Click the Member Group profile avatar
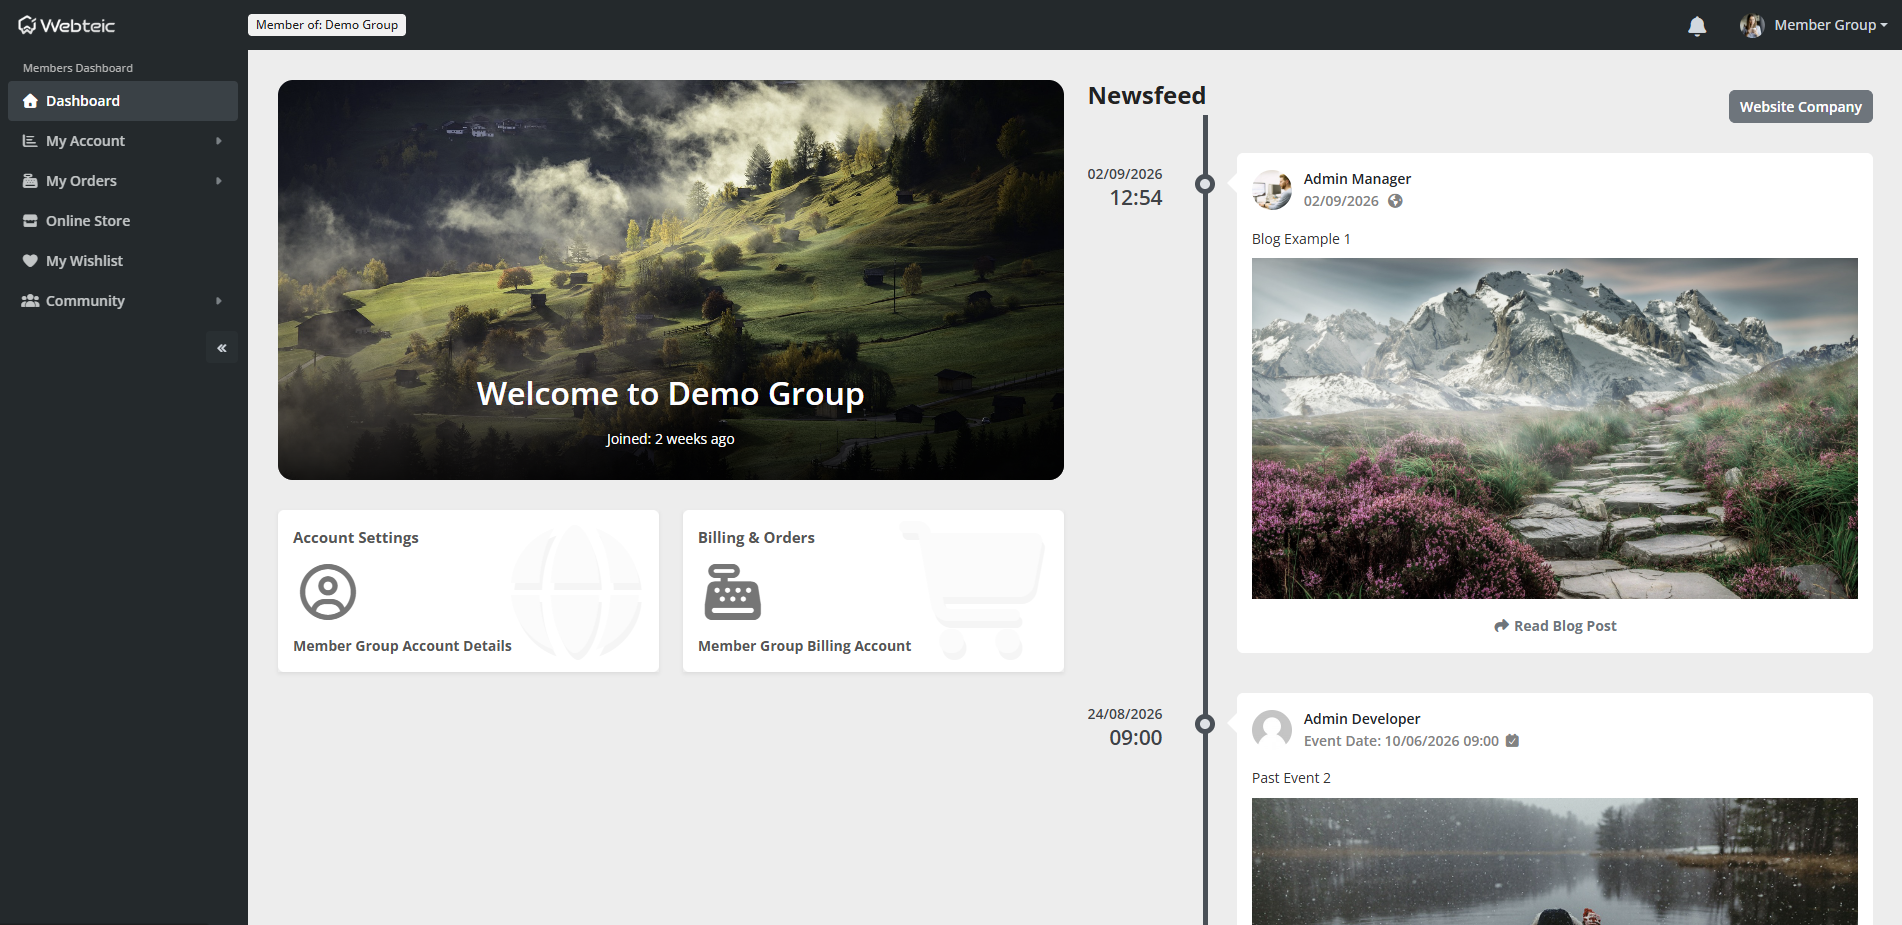 point(1752,26)
